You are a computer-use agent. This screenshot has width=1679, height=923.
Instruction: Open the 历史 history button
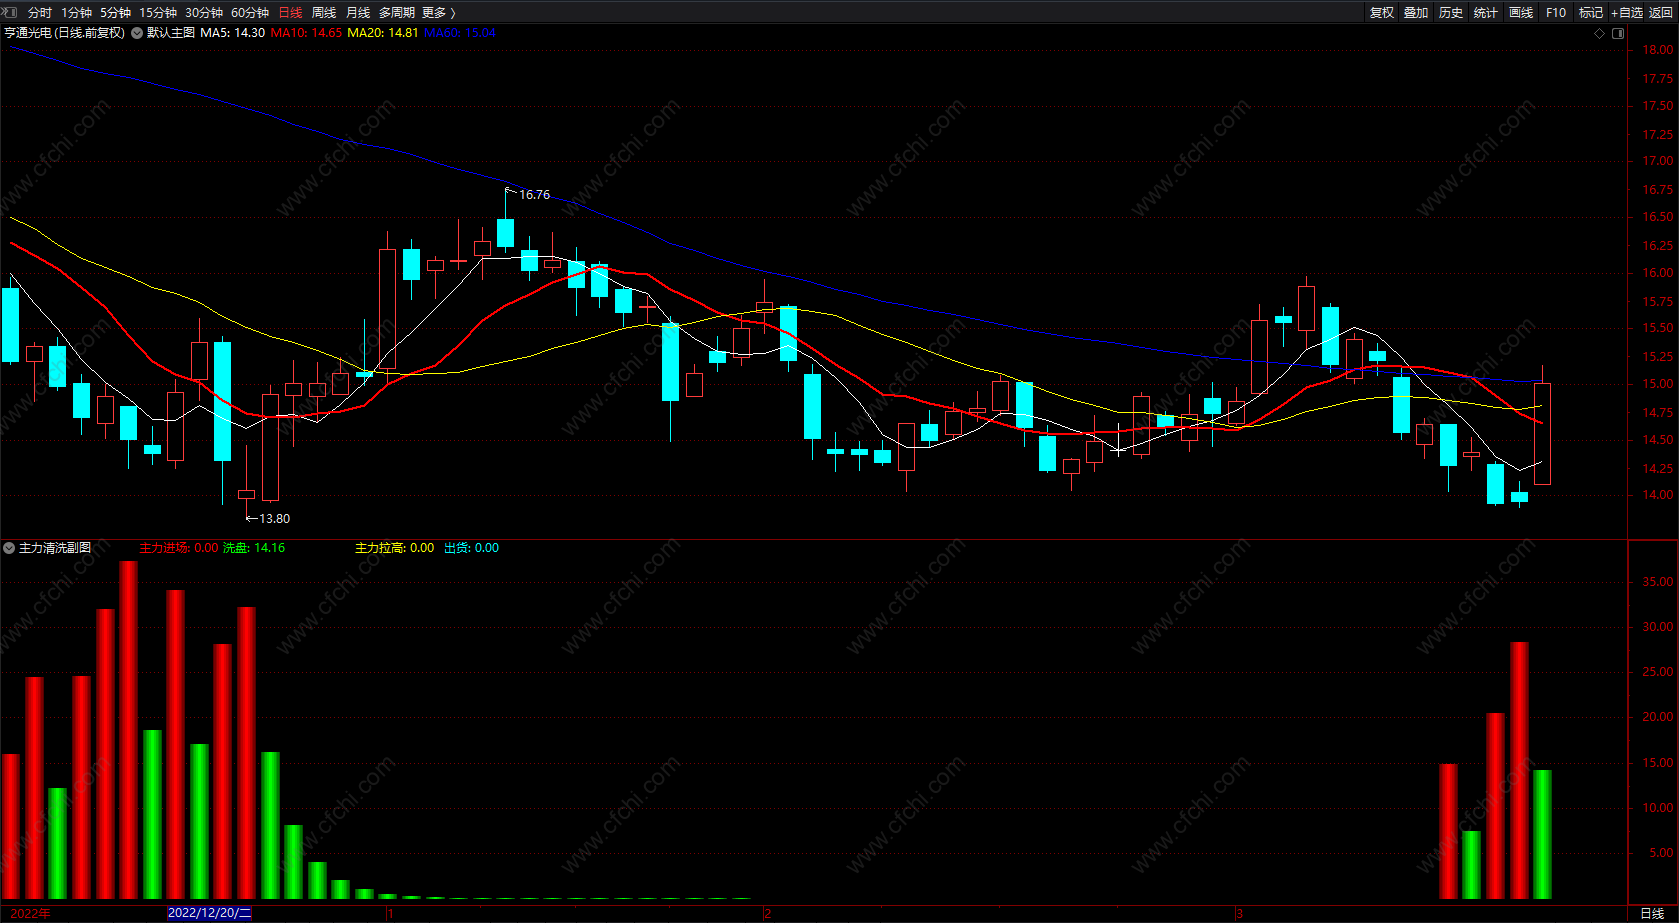(1451, 13)
